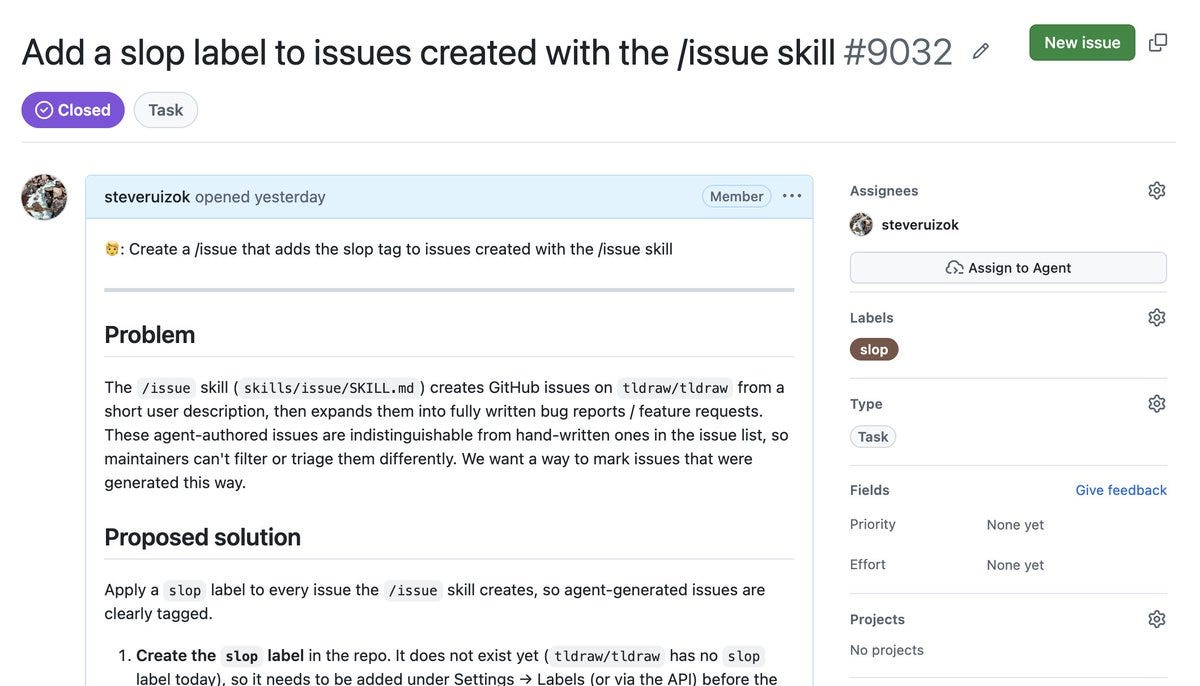Click the small steveruizok assignee avatar
The height and width of the screenshot is (686, 1200).
pyautogui.click(x=861, y=224)
